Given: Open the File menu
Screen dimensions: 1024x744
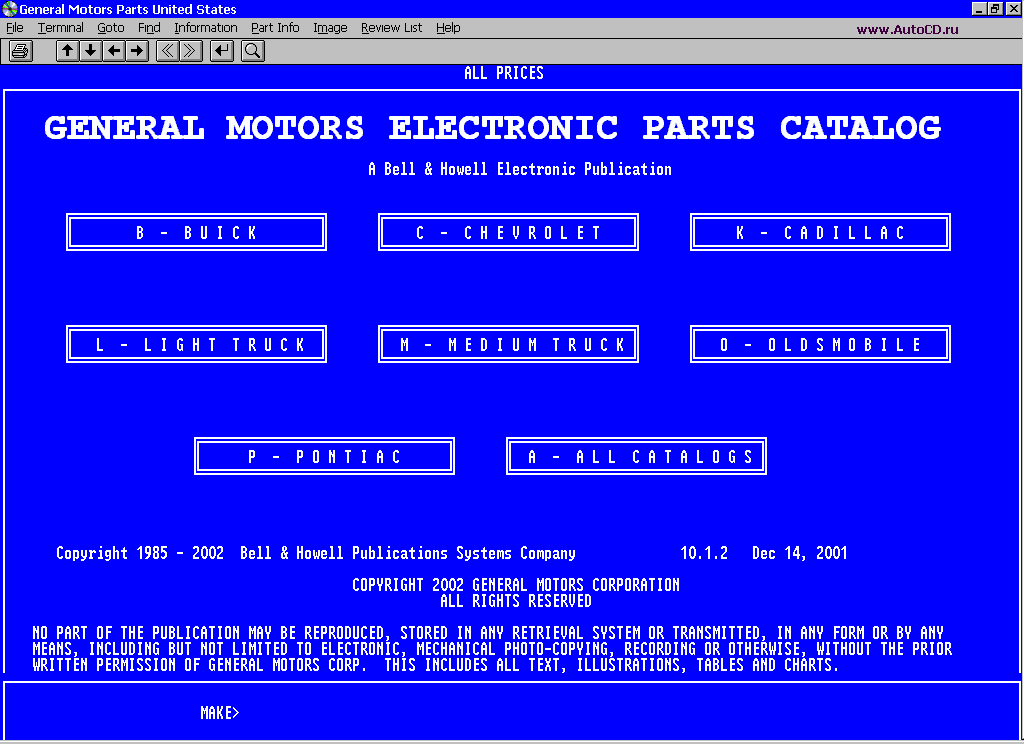Looking at the screenshot, I should 15,28.
